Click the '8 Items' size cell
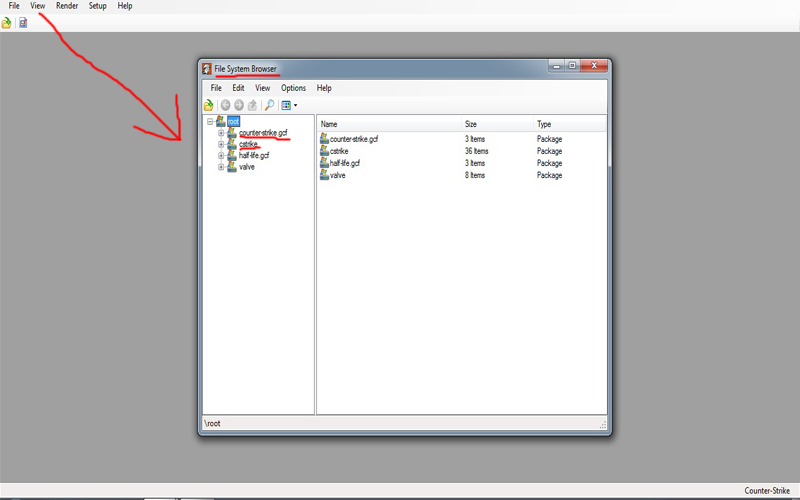 point(475,175)
